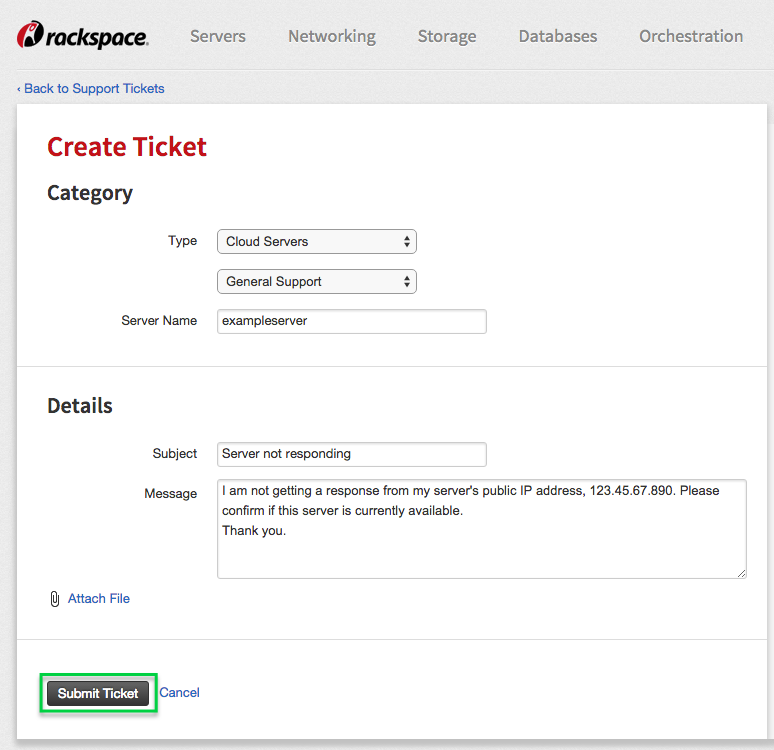Click the Create Ticket heading
Viewport: 774px width, 750px height.
(x=127, y=147)
